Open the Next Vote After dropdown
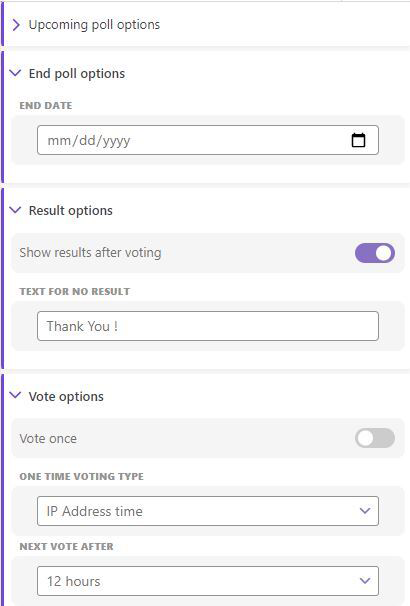The image size is (410, 606). tap(208, 581)
